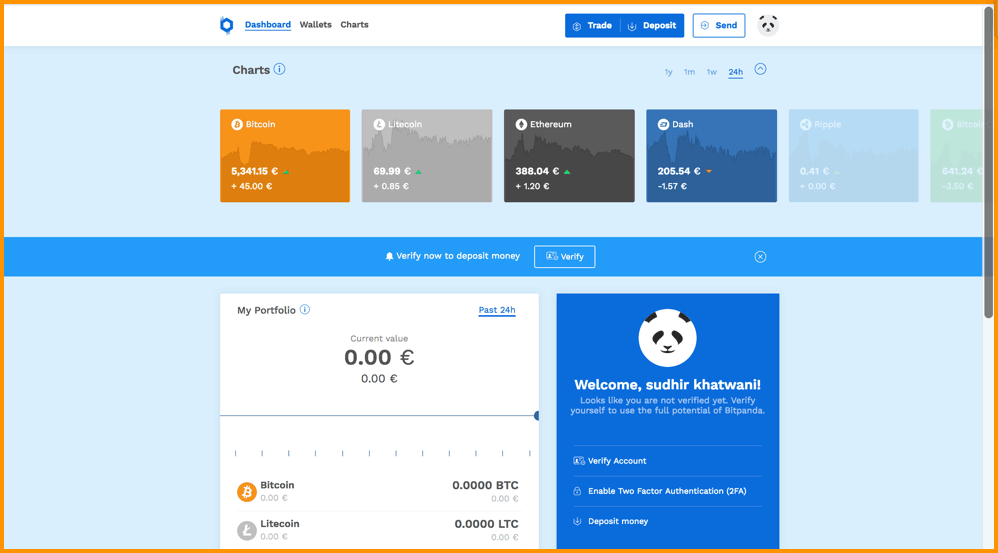The width and height of the screenshot is (998, 553).
Task: Click the portfolio graph end-point marker
Action: click(x=537, y=416)
